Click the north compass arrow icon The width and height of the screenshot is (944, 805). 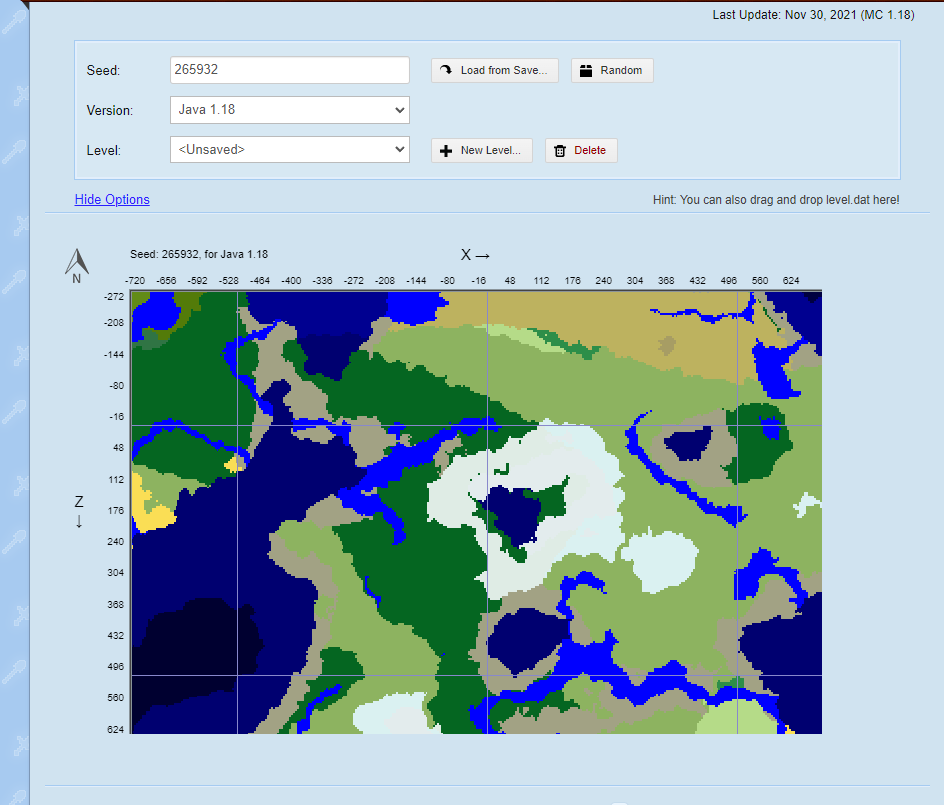(x=77, y=262)
